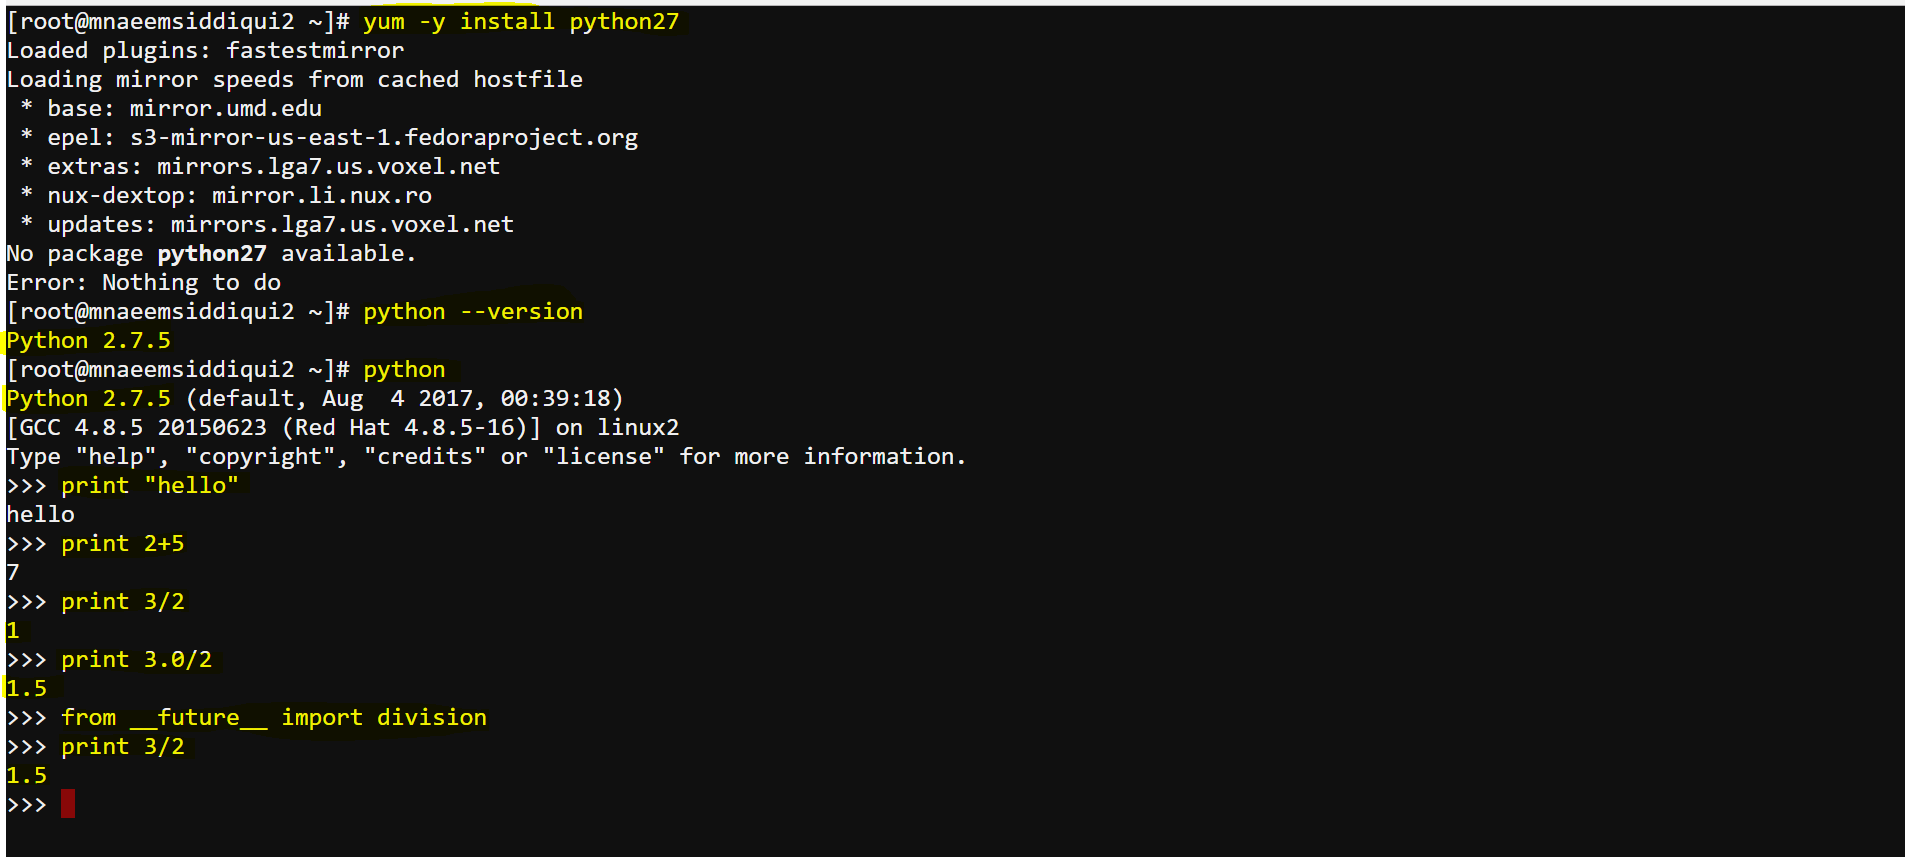Viewport: 1905px width, 857px height.
Task: Click the Error: Nothing to do message
Action: coord(144,282)
